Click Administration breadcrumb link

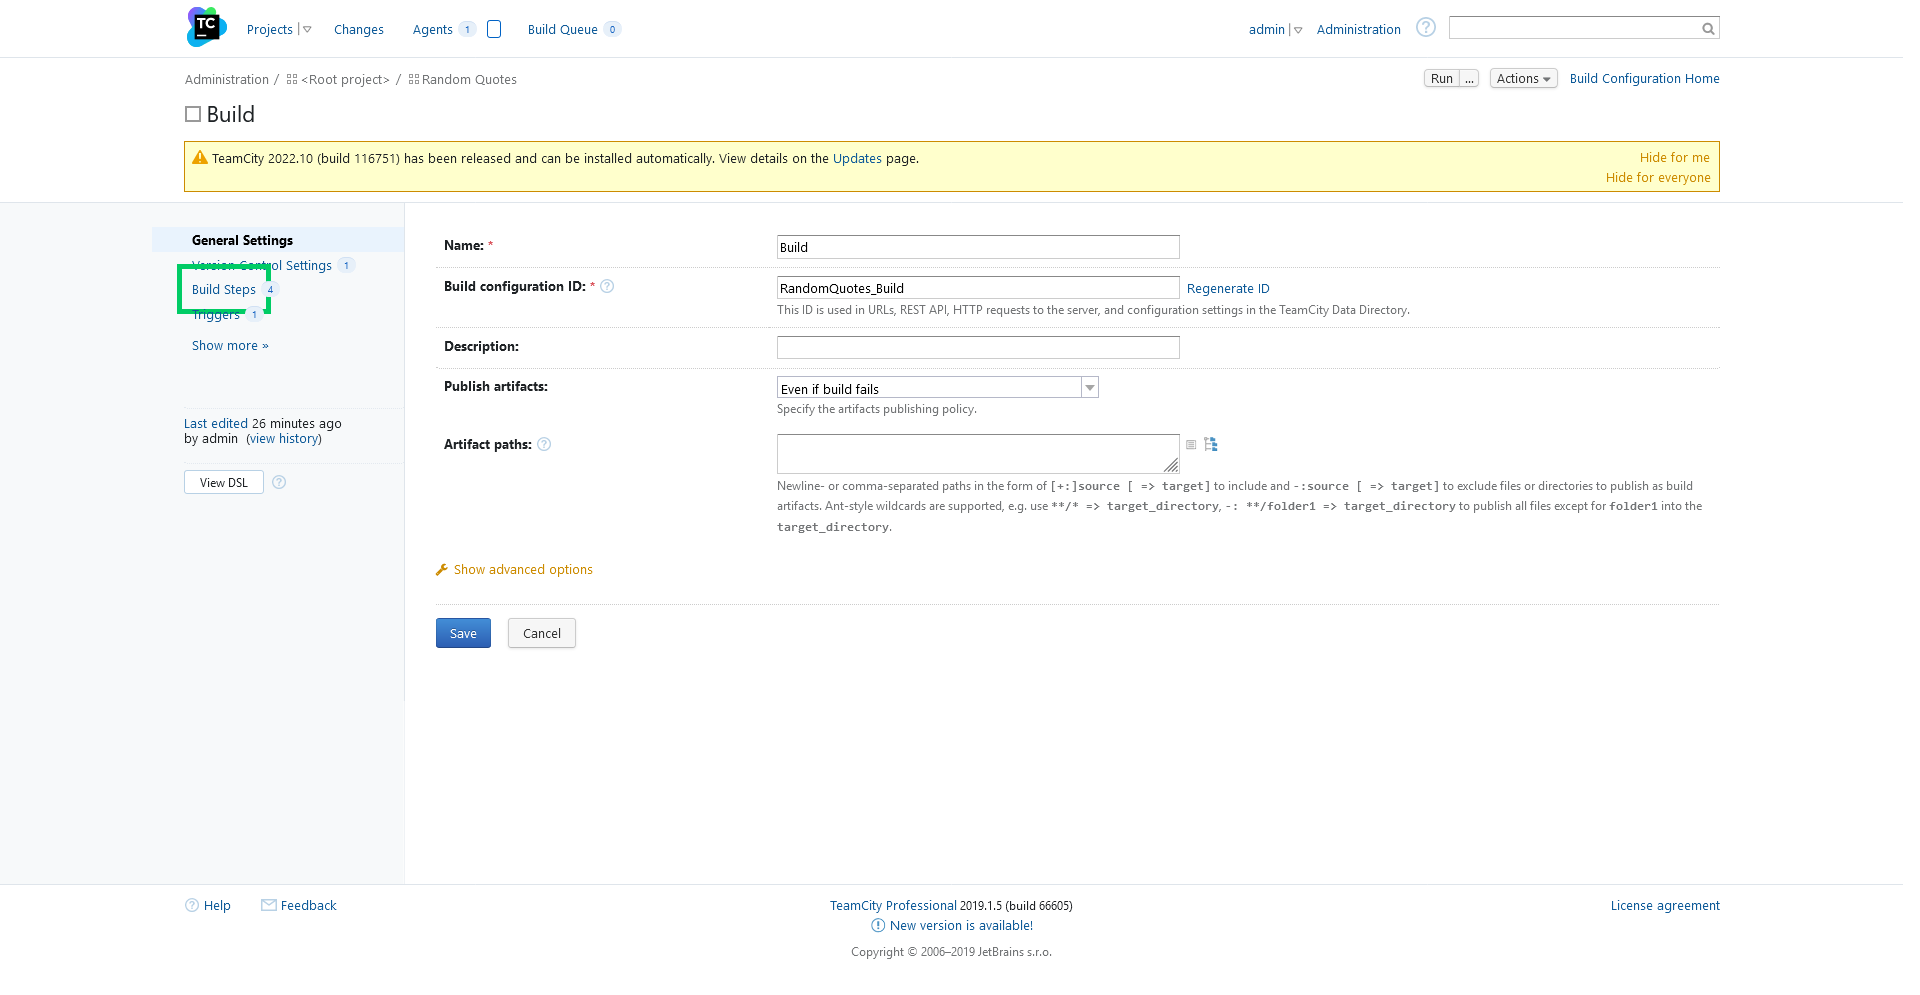[x=226, y=80]
